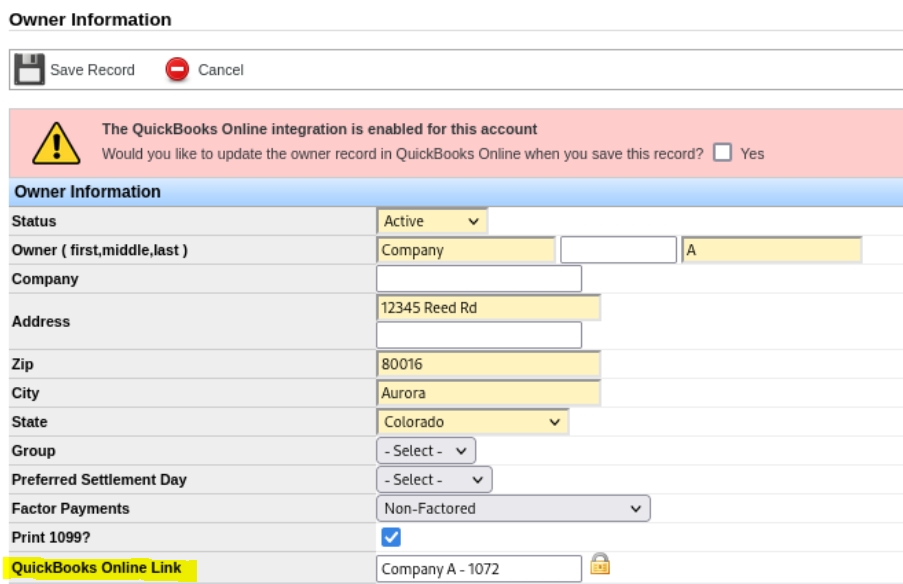
Task: Click the 'Company' row label
Action: (45, 279)
